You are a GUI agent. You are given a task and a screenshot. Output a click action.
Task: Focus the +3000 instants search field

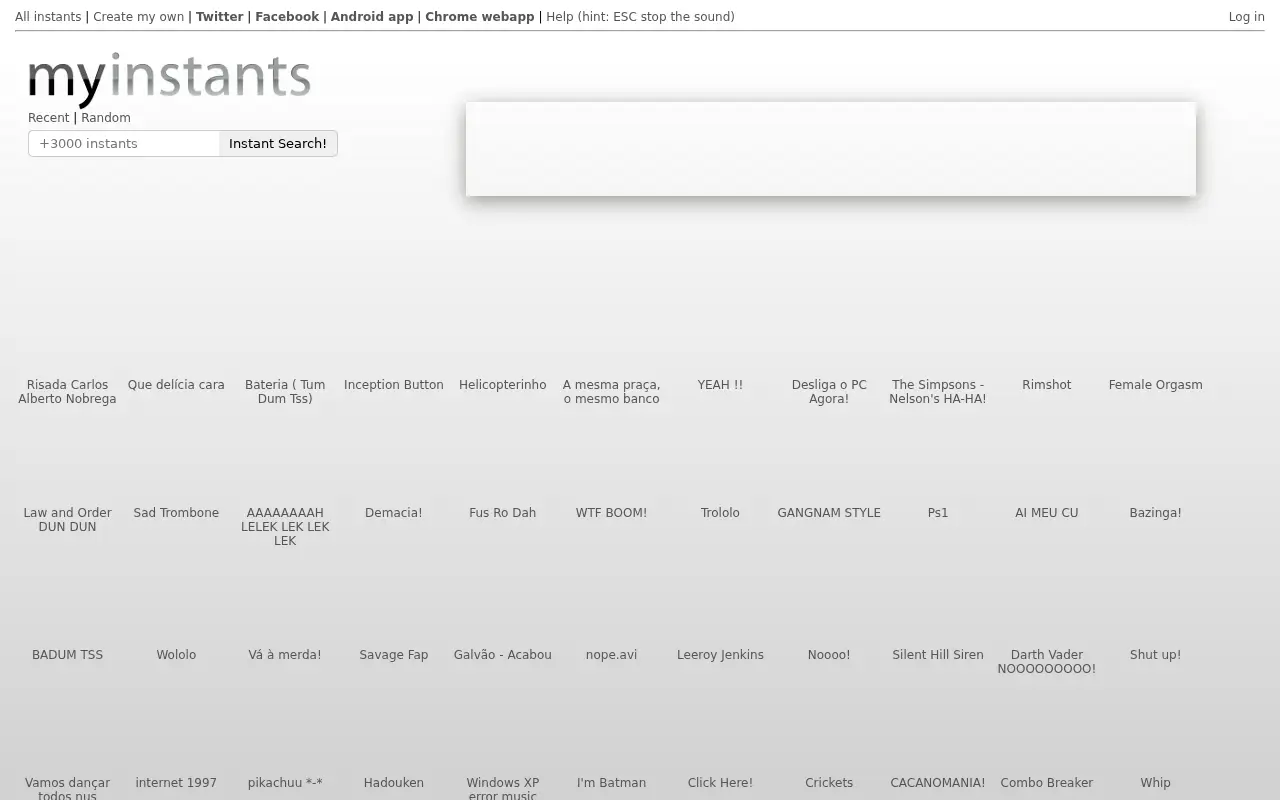click(x=124, y=143)
